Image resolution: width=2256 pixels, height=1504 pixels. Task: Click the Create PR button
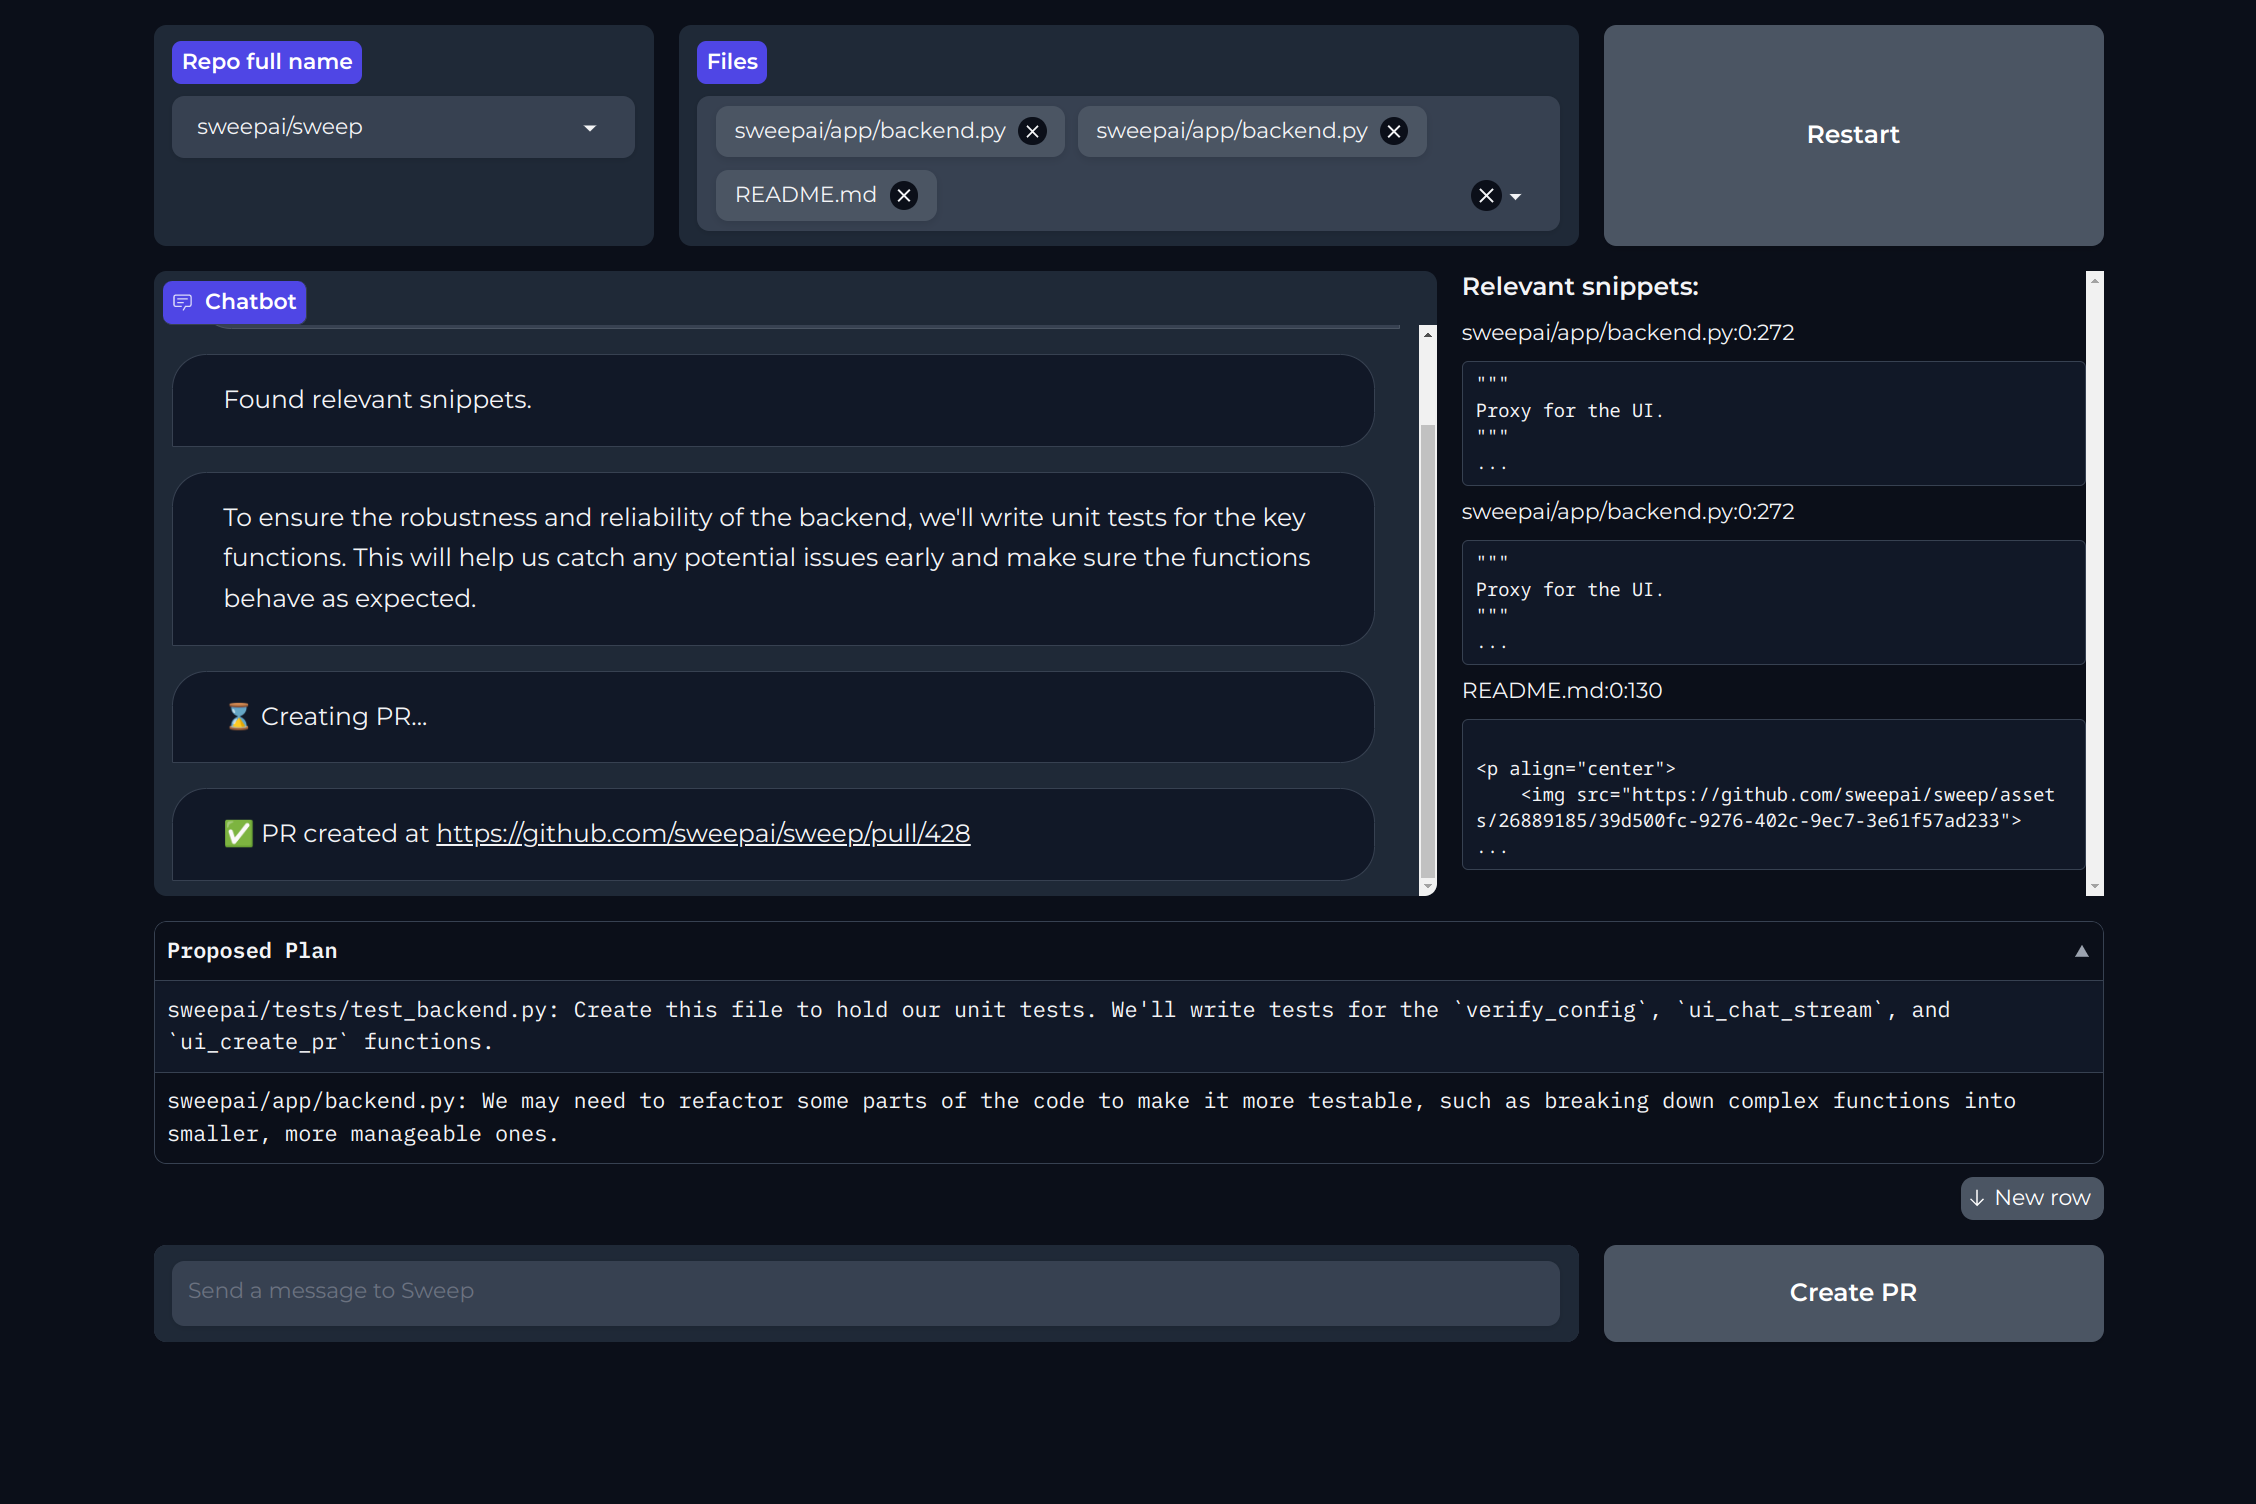[1852, 1292]
